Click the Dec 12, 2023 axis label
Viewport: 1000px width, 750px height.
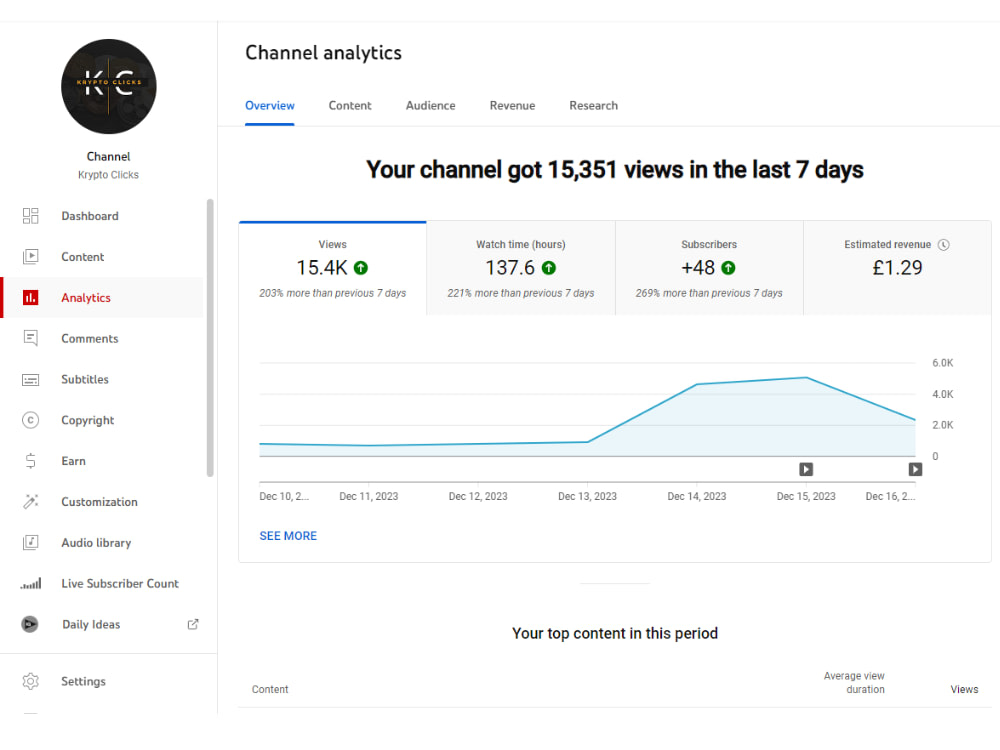point(478,496)
